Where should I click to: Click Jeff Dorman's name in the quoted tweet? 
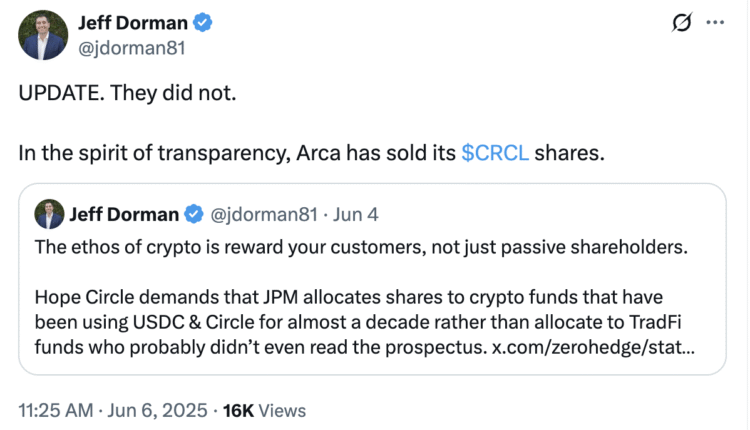tap(124, 214)
